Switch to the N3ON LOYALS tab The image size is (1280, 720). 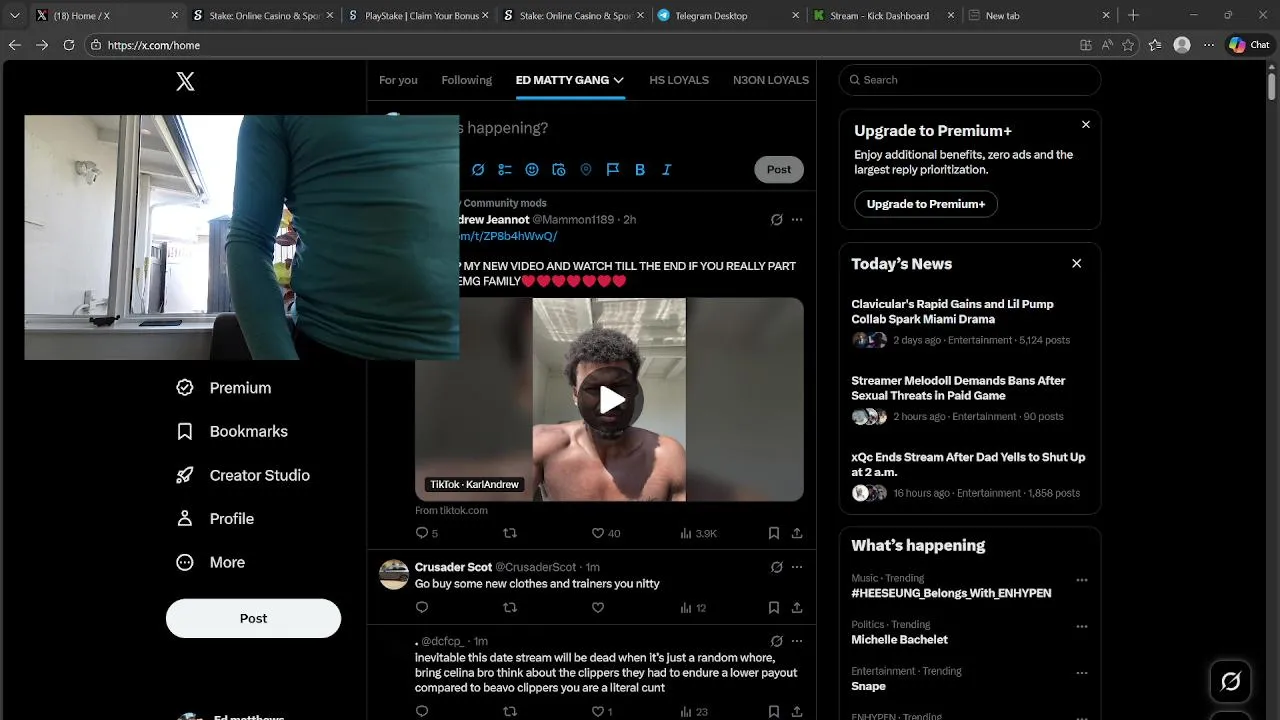tap(771, 80)
